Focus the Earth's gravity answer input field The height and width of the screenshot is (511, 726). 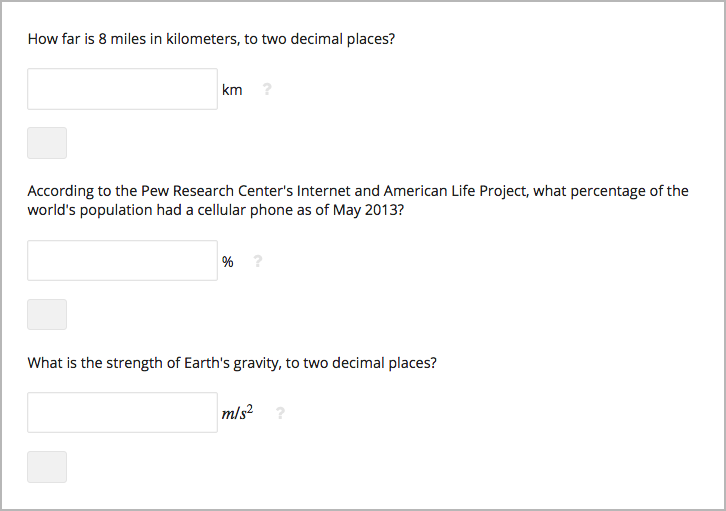point(122,413)
